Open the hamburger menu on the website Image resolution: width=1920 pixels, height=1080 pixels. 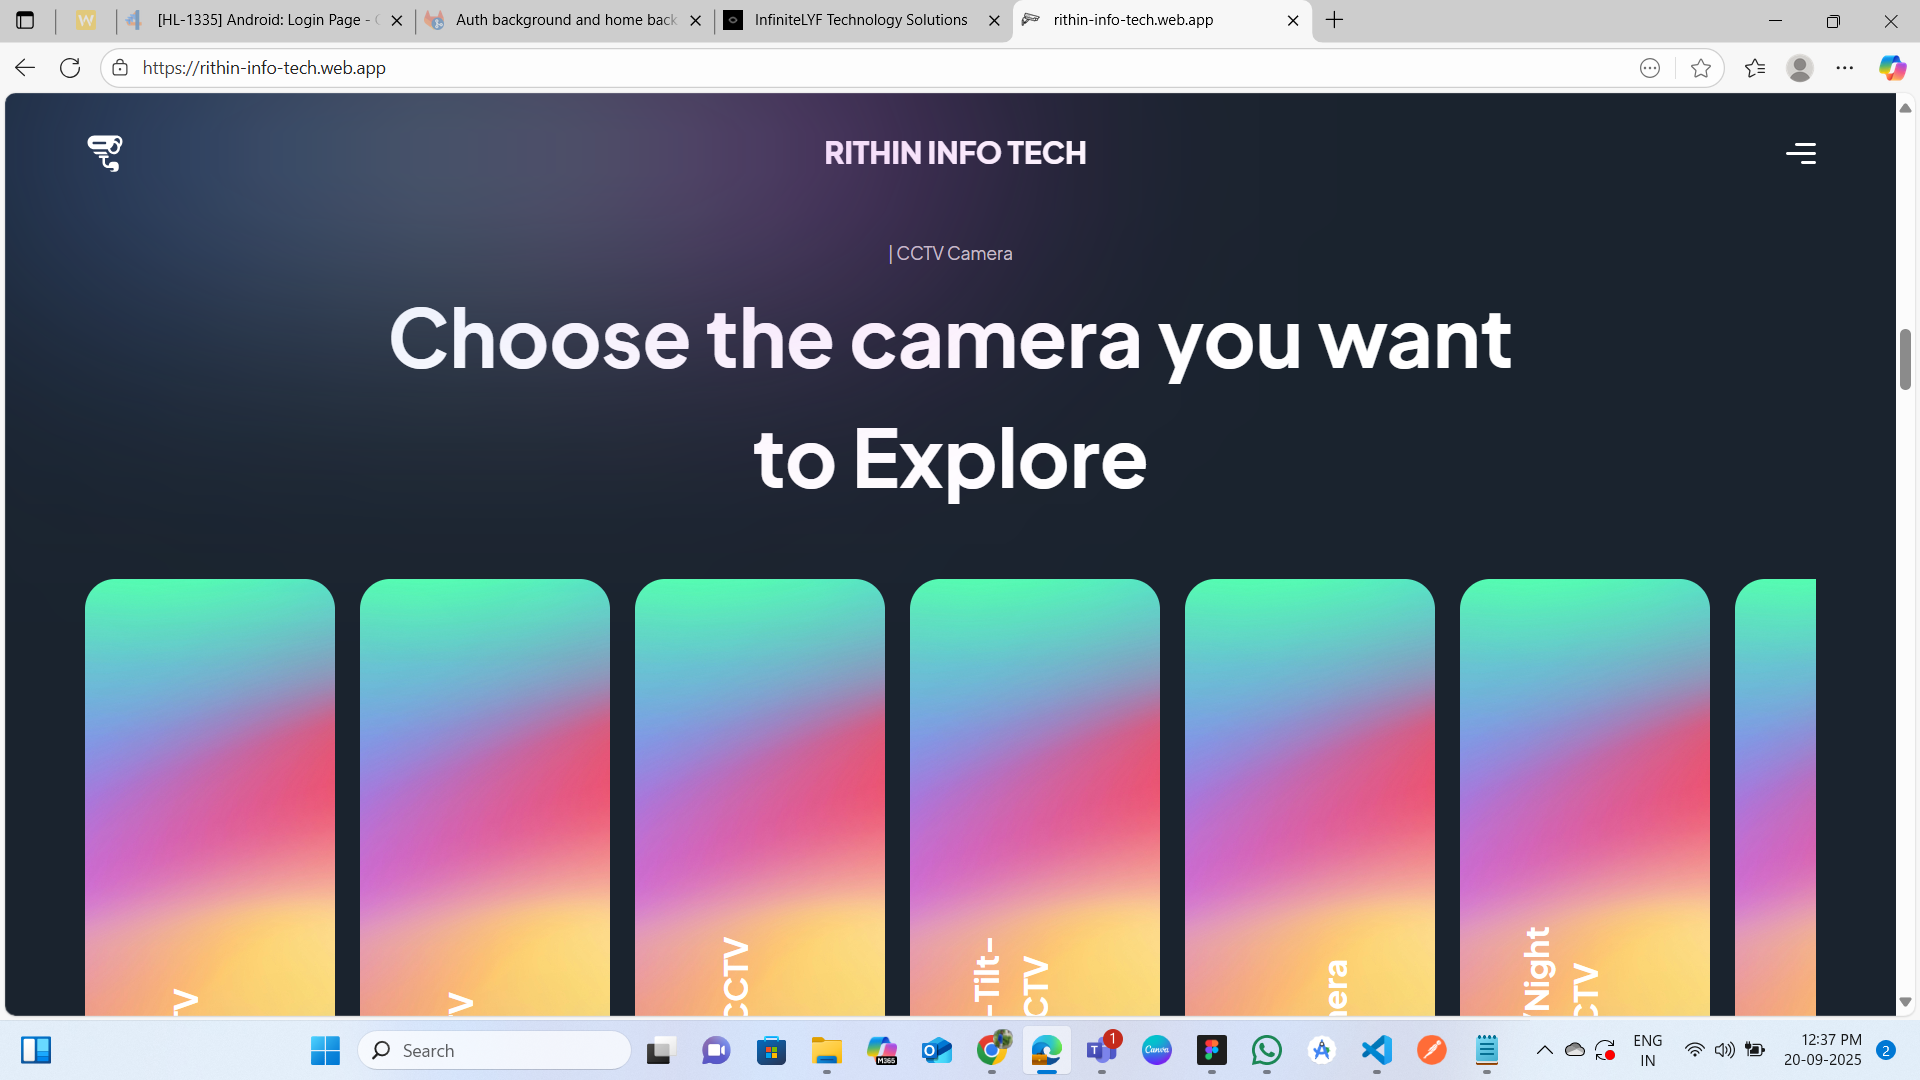[x=1801, y=153]
